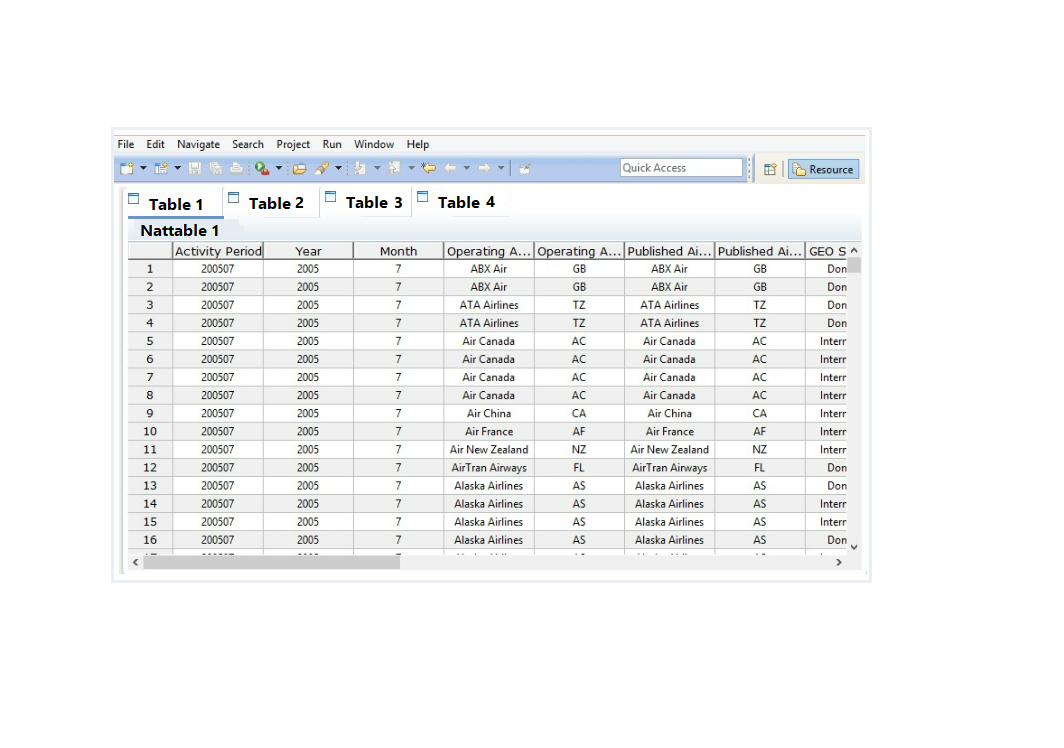Screen dimensions: 1064x748
Task: Select row header number 9
Action: point(150,413)
